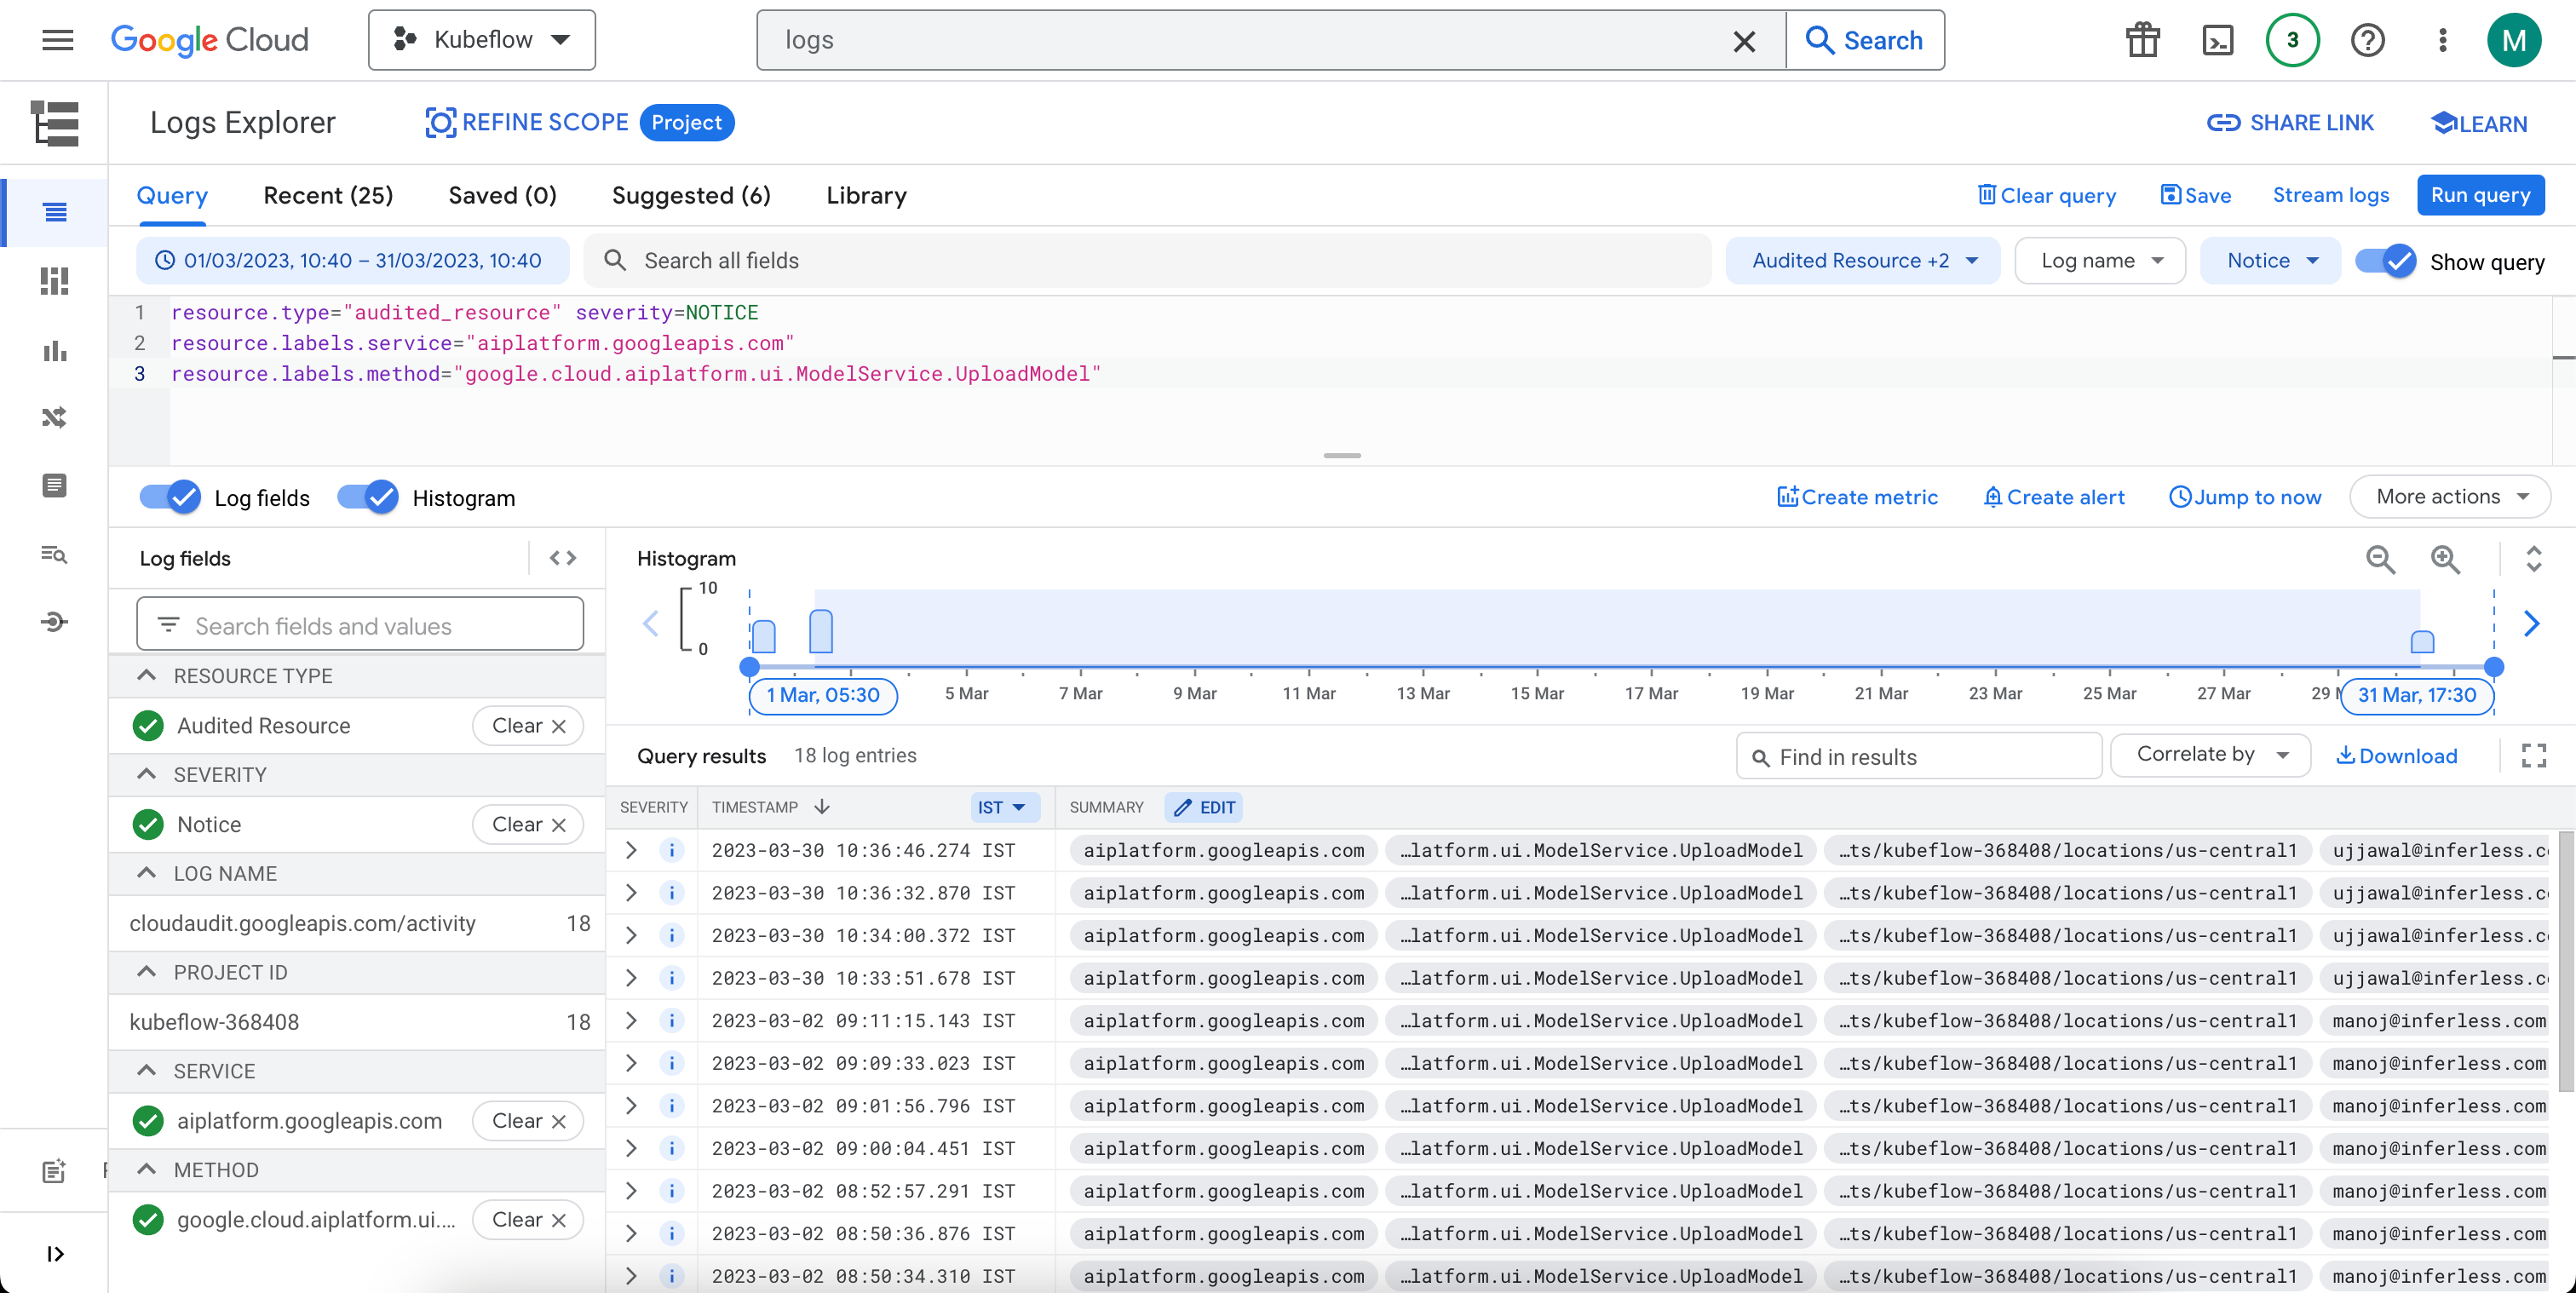Viewport: 2576px width, 1293px height.
Task: Open the Log name filter dropdown
Action: tap(2100, 261)
